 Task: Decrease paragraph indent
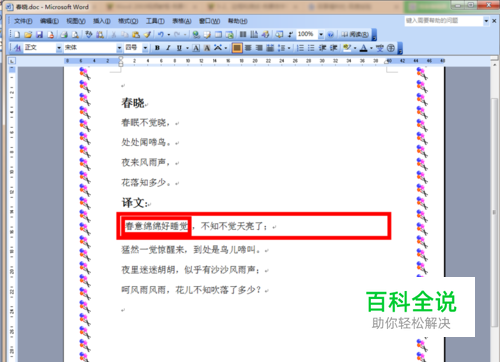(x=322, y=48)
